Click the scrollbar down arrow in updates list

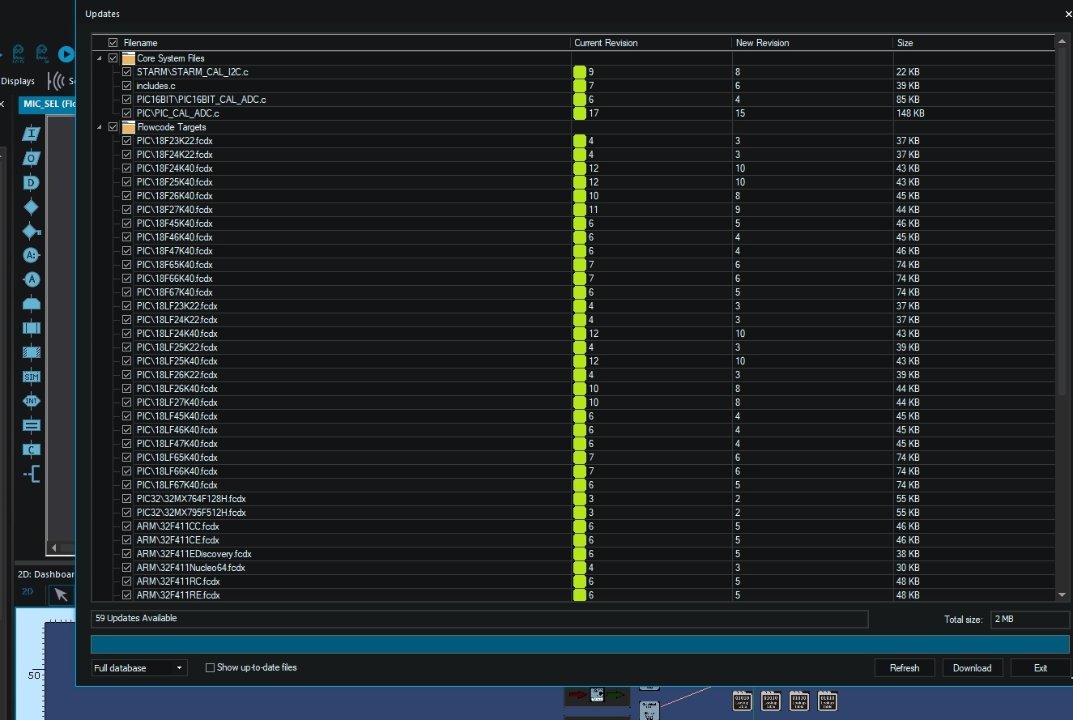pyautogui.click(x=1062, y=595)
